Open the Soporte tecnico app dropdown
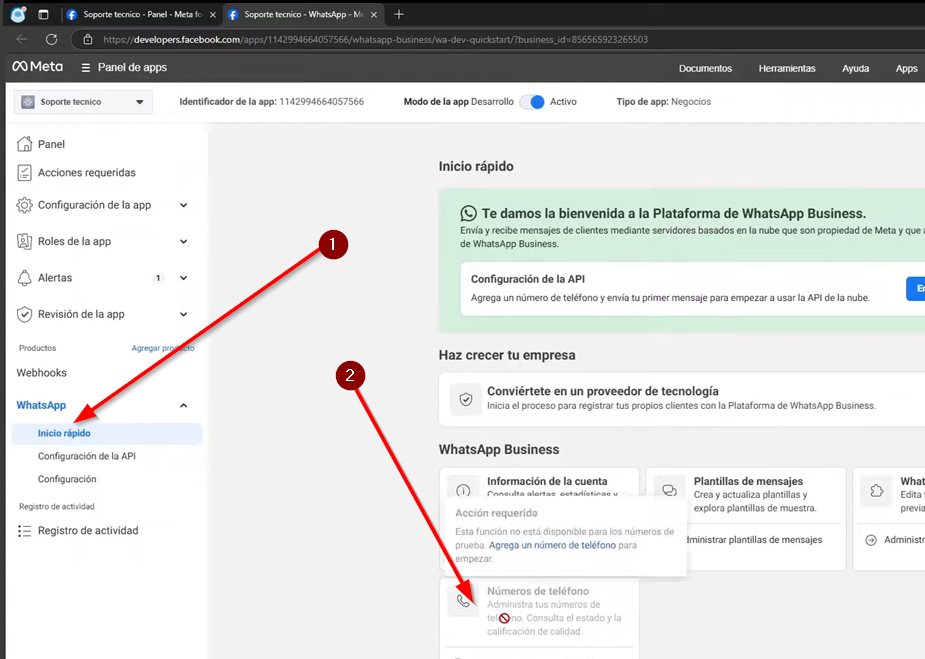The image size is (925, 659). [83, 102]
